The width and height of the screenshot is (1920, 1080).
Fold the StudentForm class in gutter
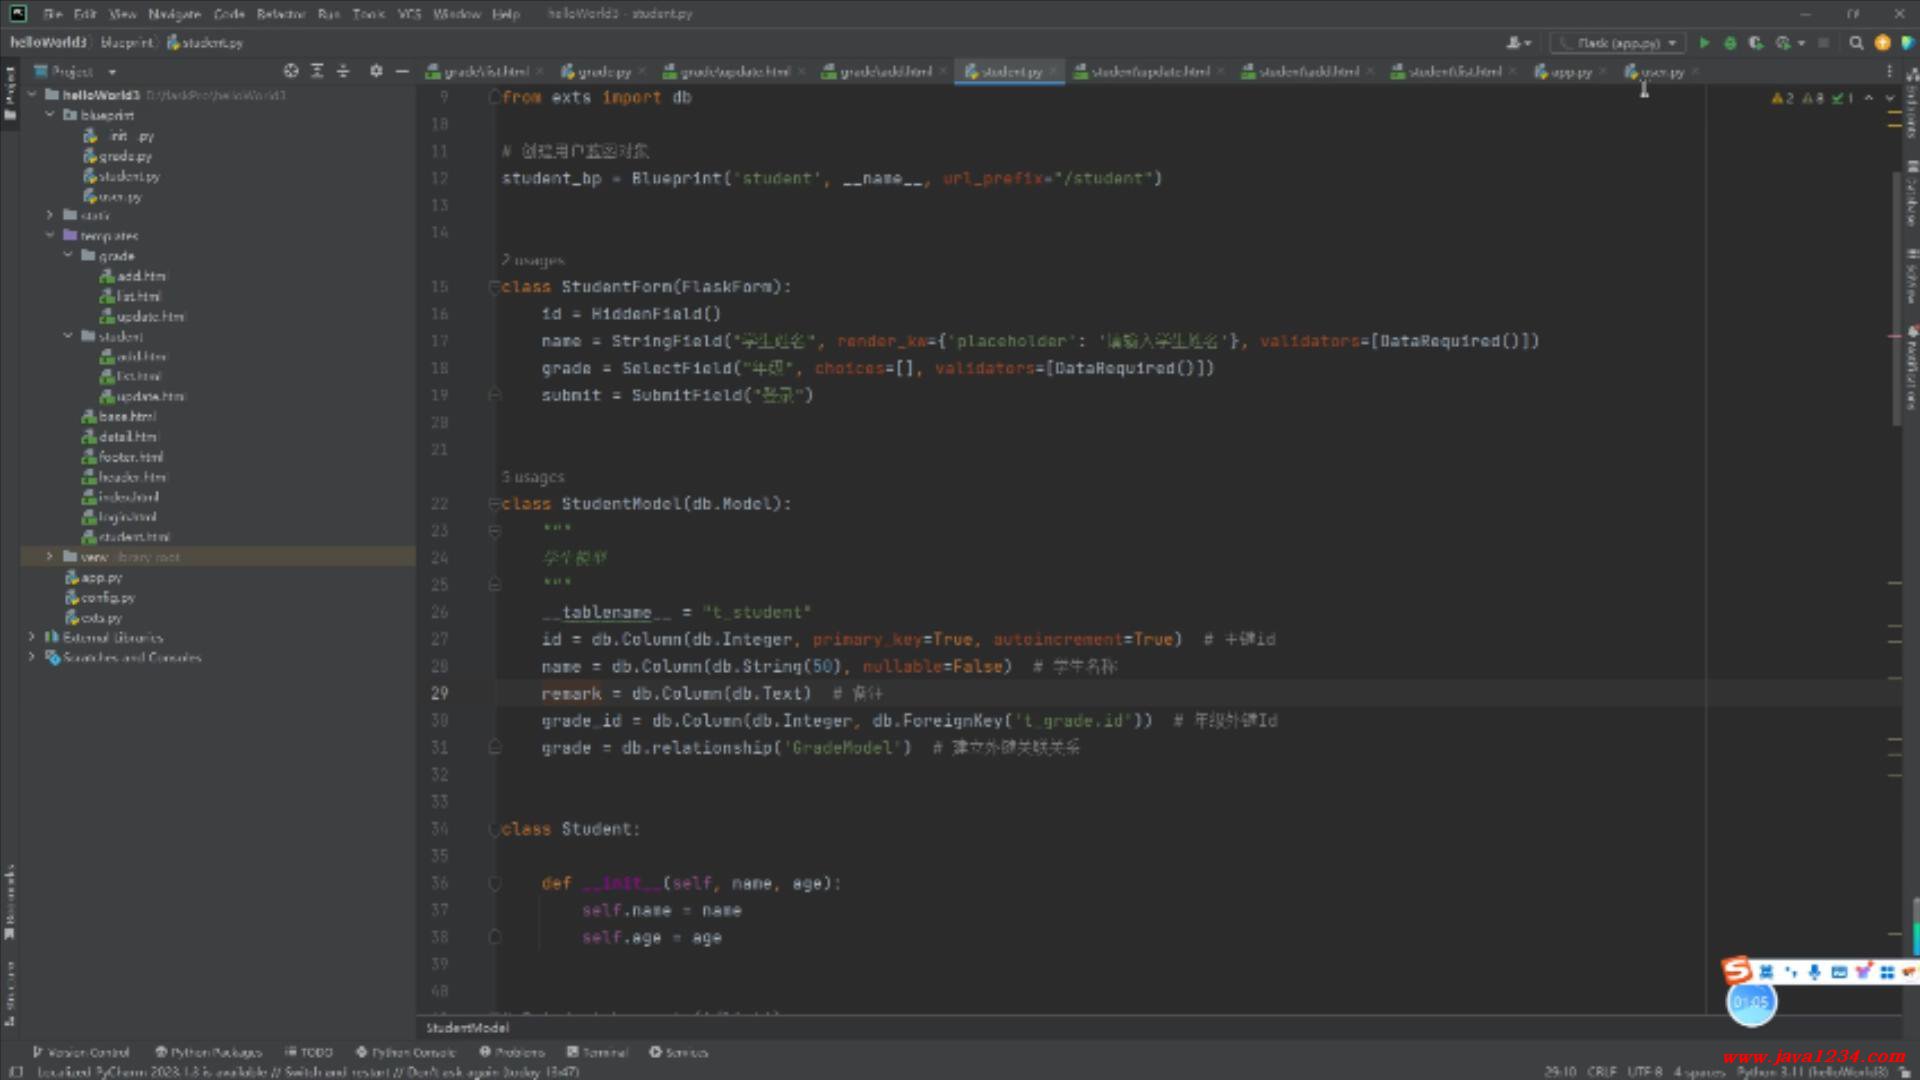tap(494, 287)
